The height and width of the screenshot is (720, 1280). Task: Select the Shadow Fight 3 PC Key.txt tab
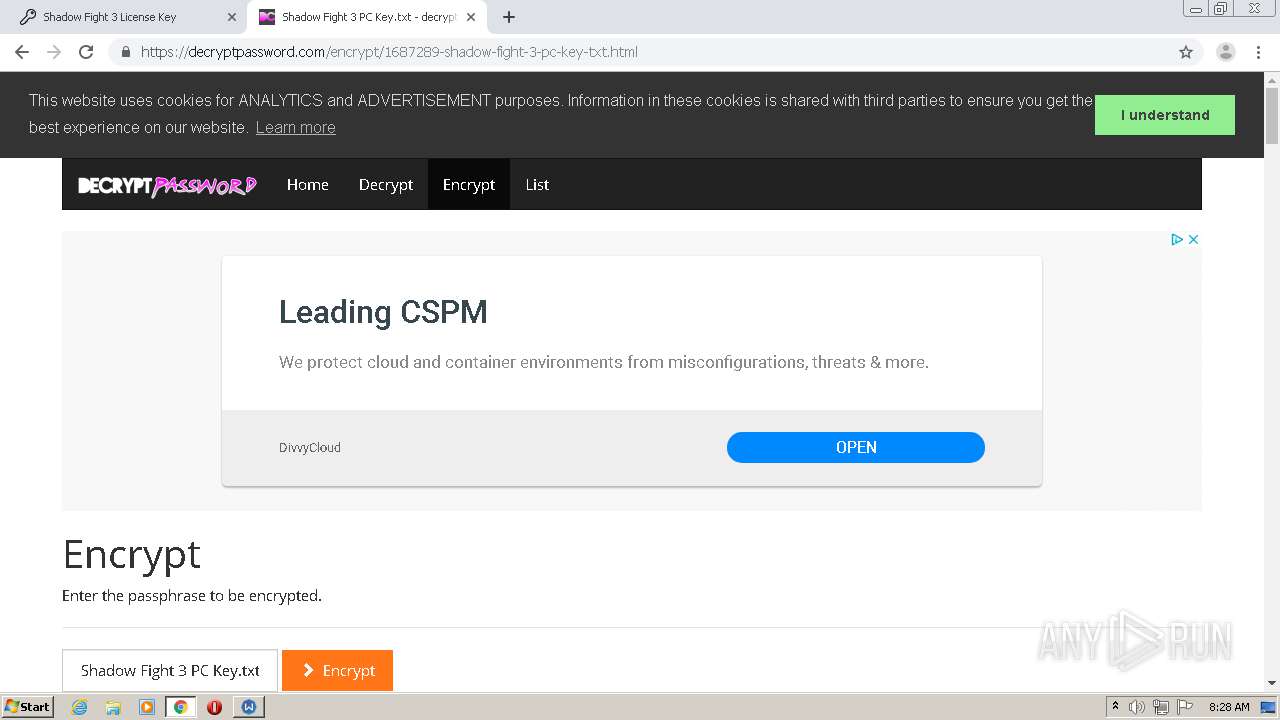366,17
